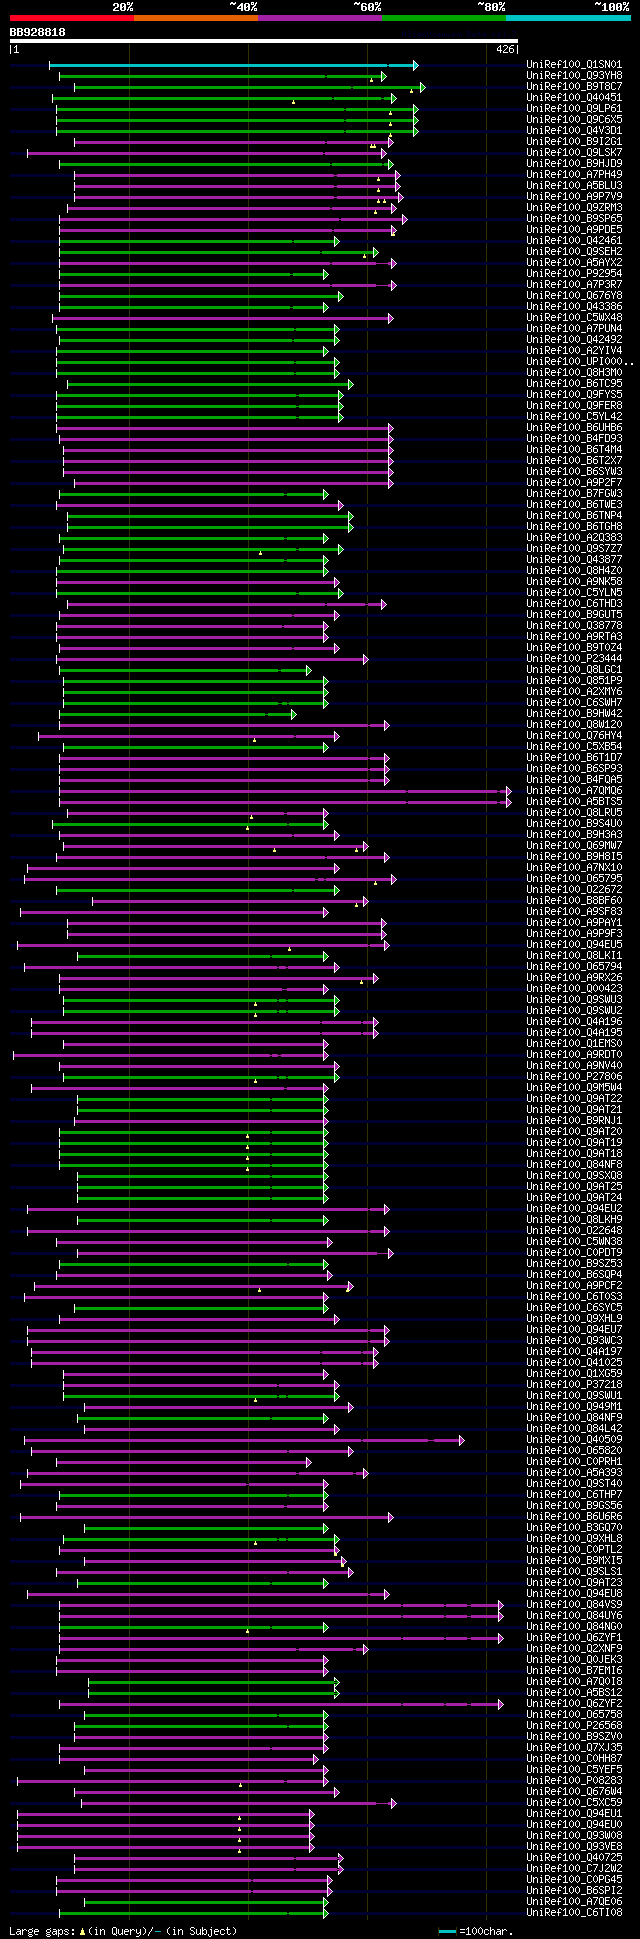This screenshot has height=1939, width=640.
Task: Select the UniRef100_A7PH49 label
Action: tap(574, 175)
